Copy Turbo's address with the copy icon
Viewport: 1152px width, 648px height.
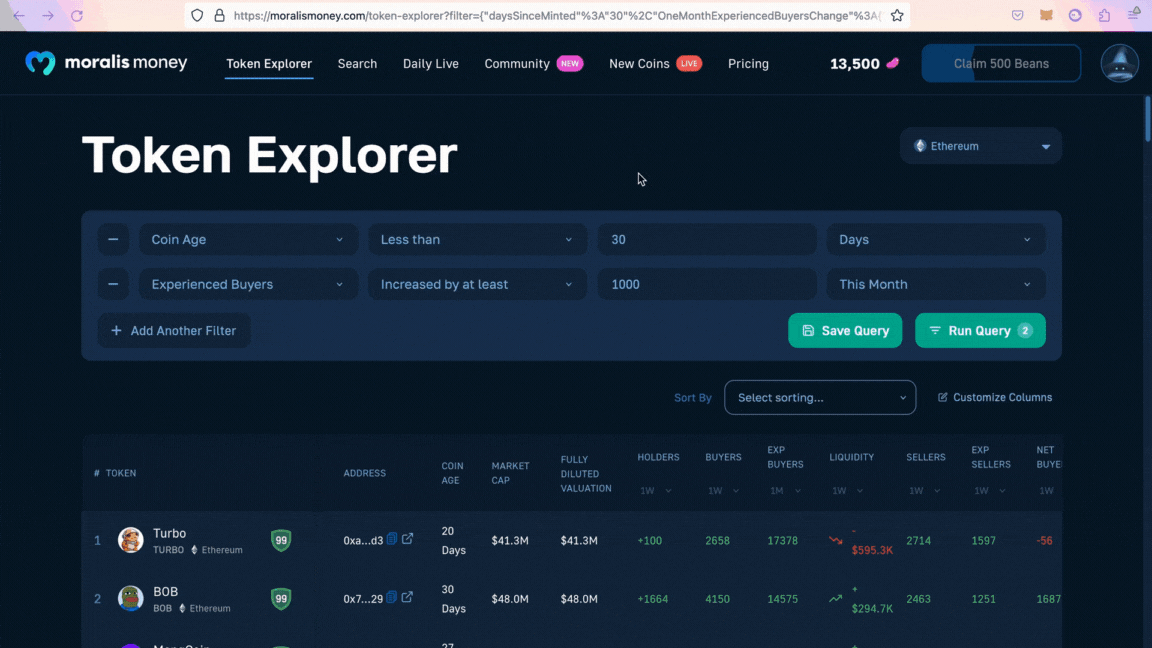[392, 539]
